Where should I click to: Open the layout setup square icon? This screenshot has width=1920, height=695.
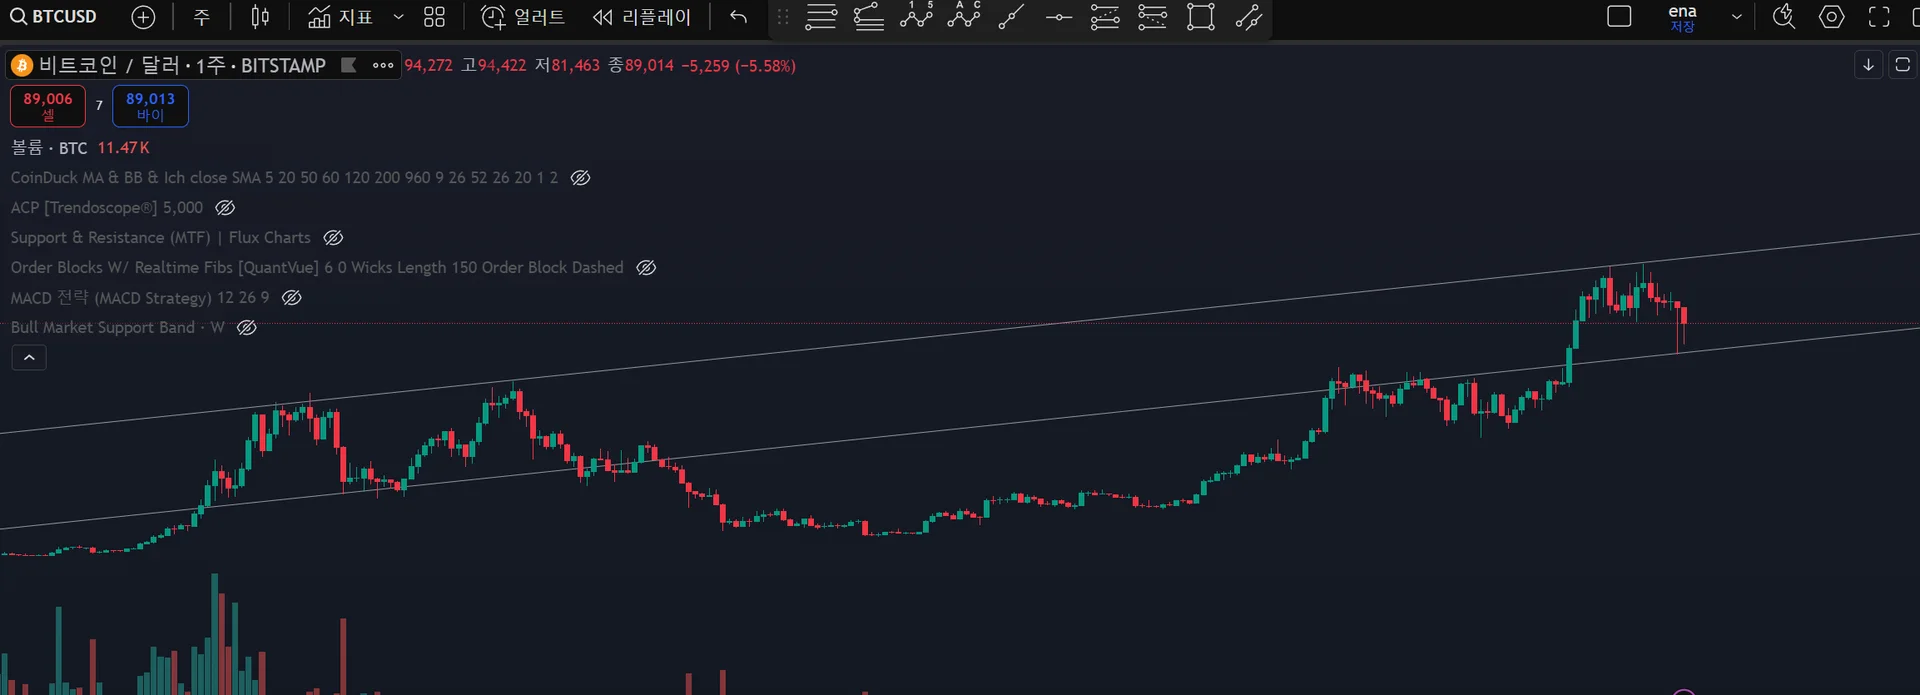pyautogui.click(x=1619, y=17)
